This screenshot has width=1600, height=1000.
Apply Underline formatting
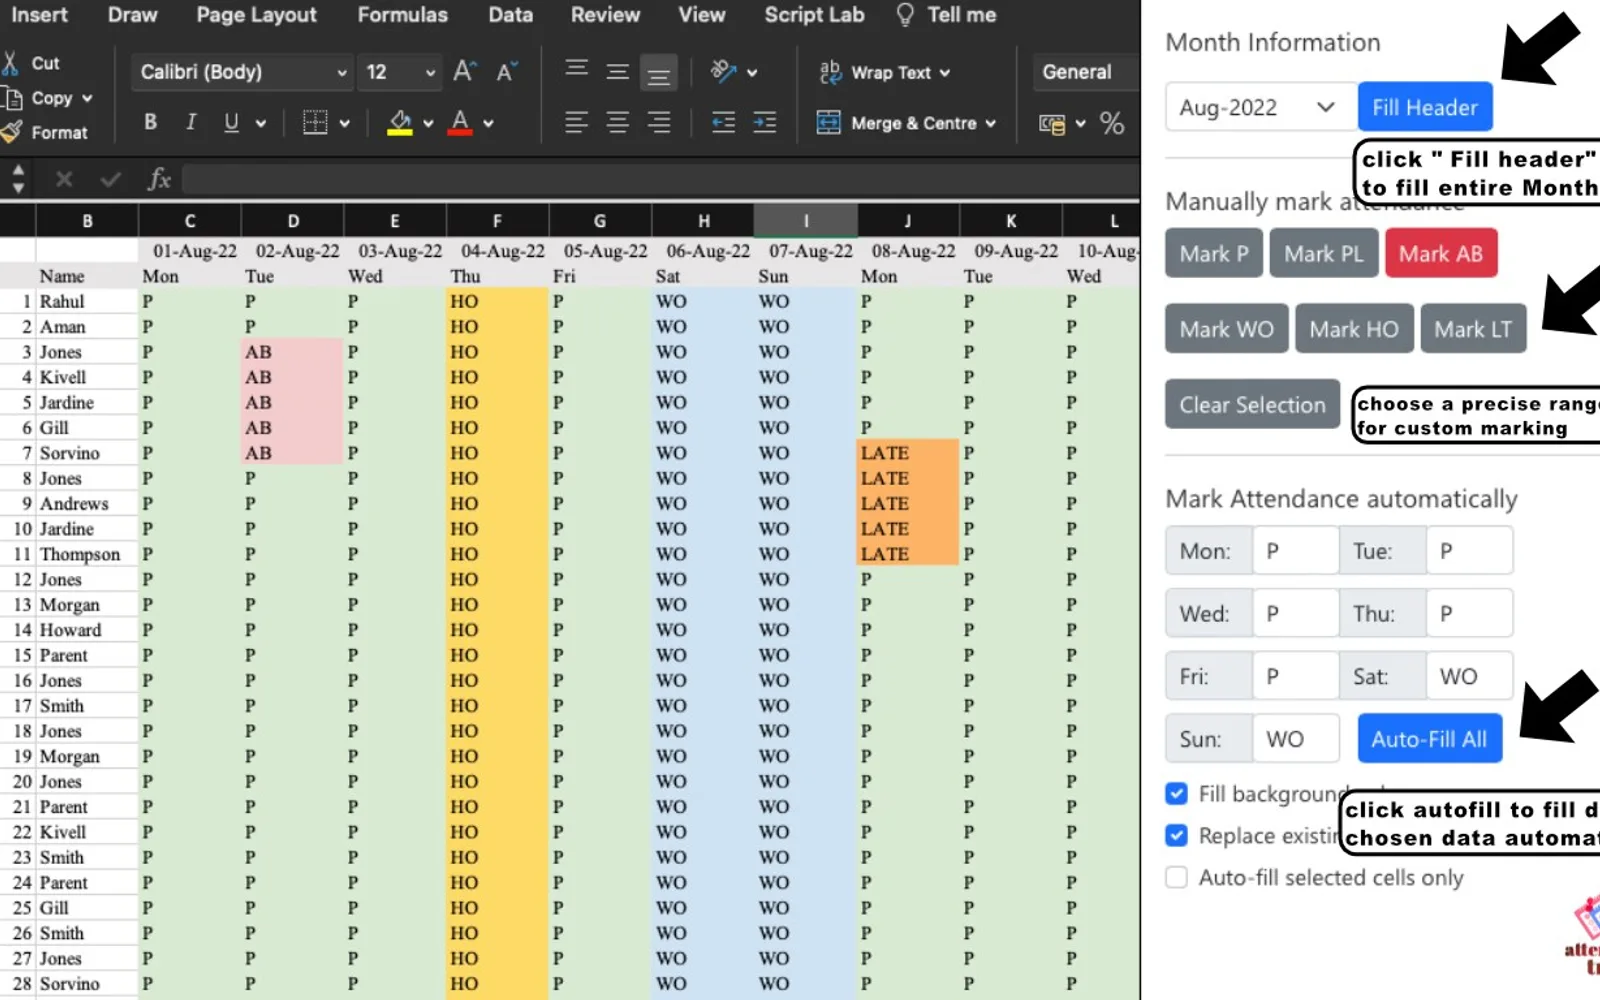coord(231,122)
